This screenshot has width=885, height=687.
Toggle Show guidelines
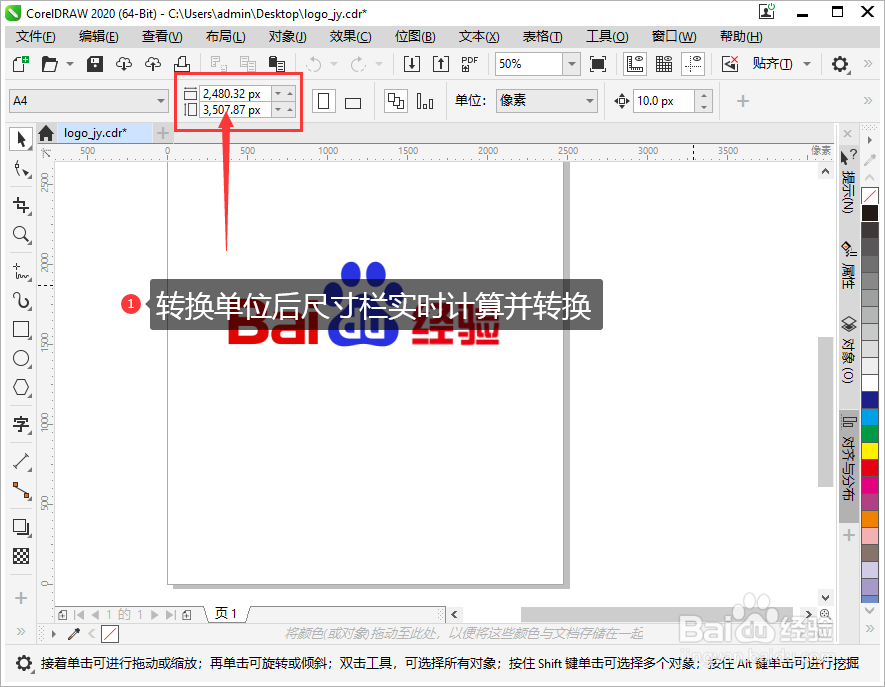pyautogui.click(x=693, y=64)
